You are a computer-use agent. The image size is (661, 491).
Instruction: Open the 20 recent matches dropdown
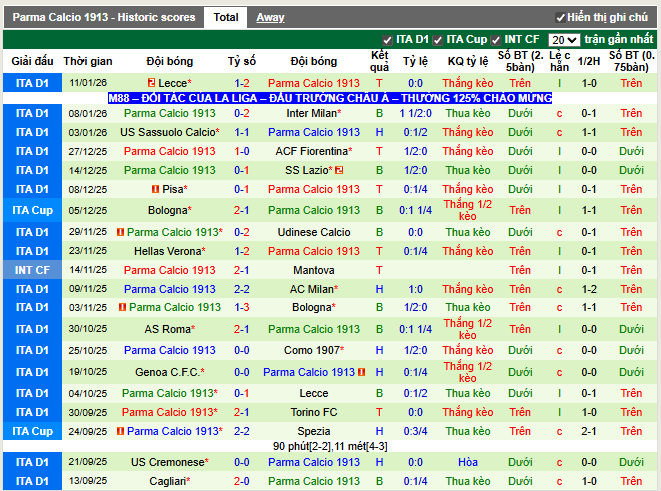pyautogui.click(x=564, y=40)
